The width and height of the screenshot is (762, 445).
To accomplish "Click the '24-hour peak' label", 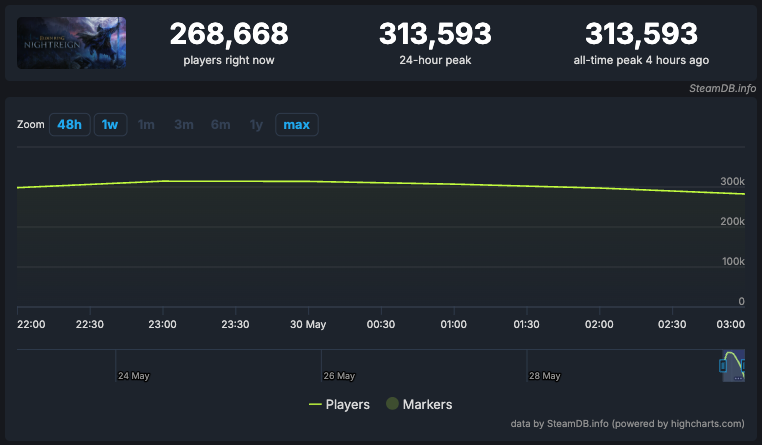I will (x=435, y=60).
